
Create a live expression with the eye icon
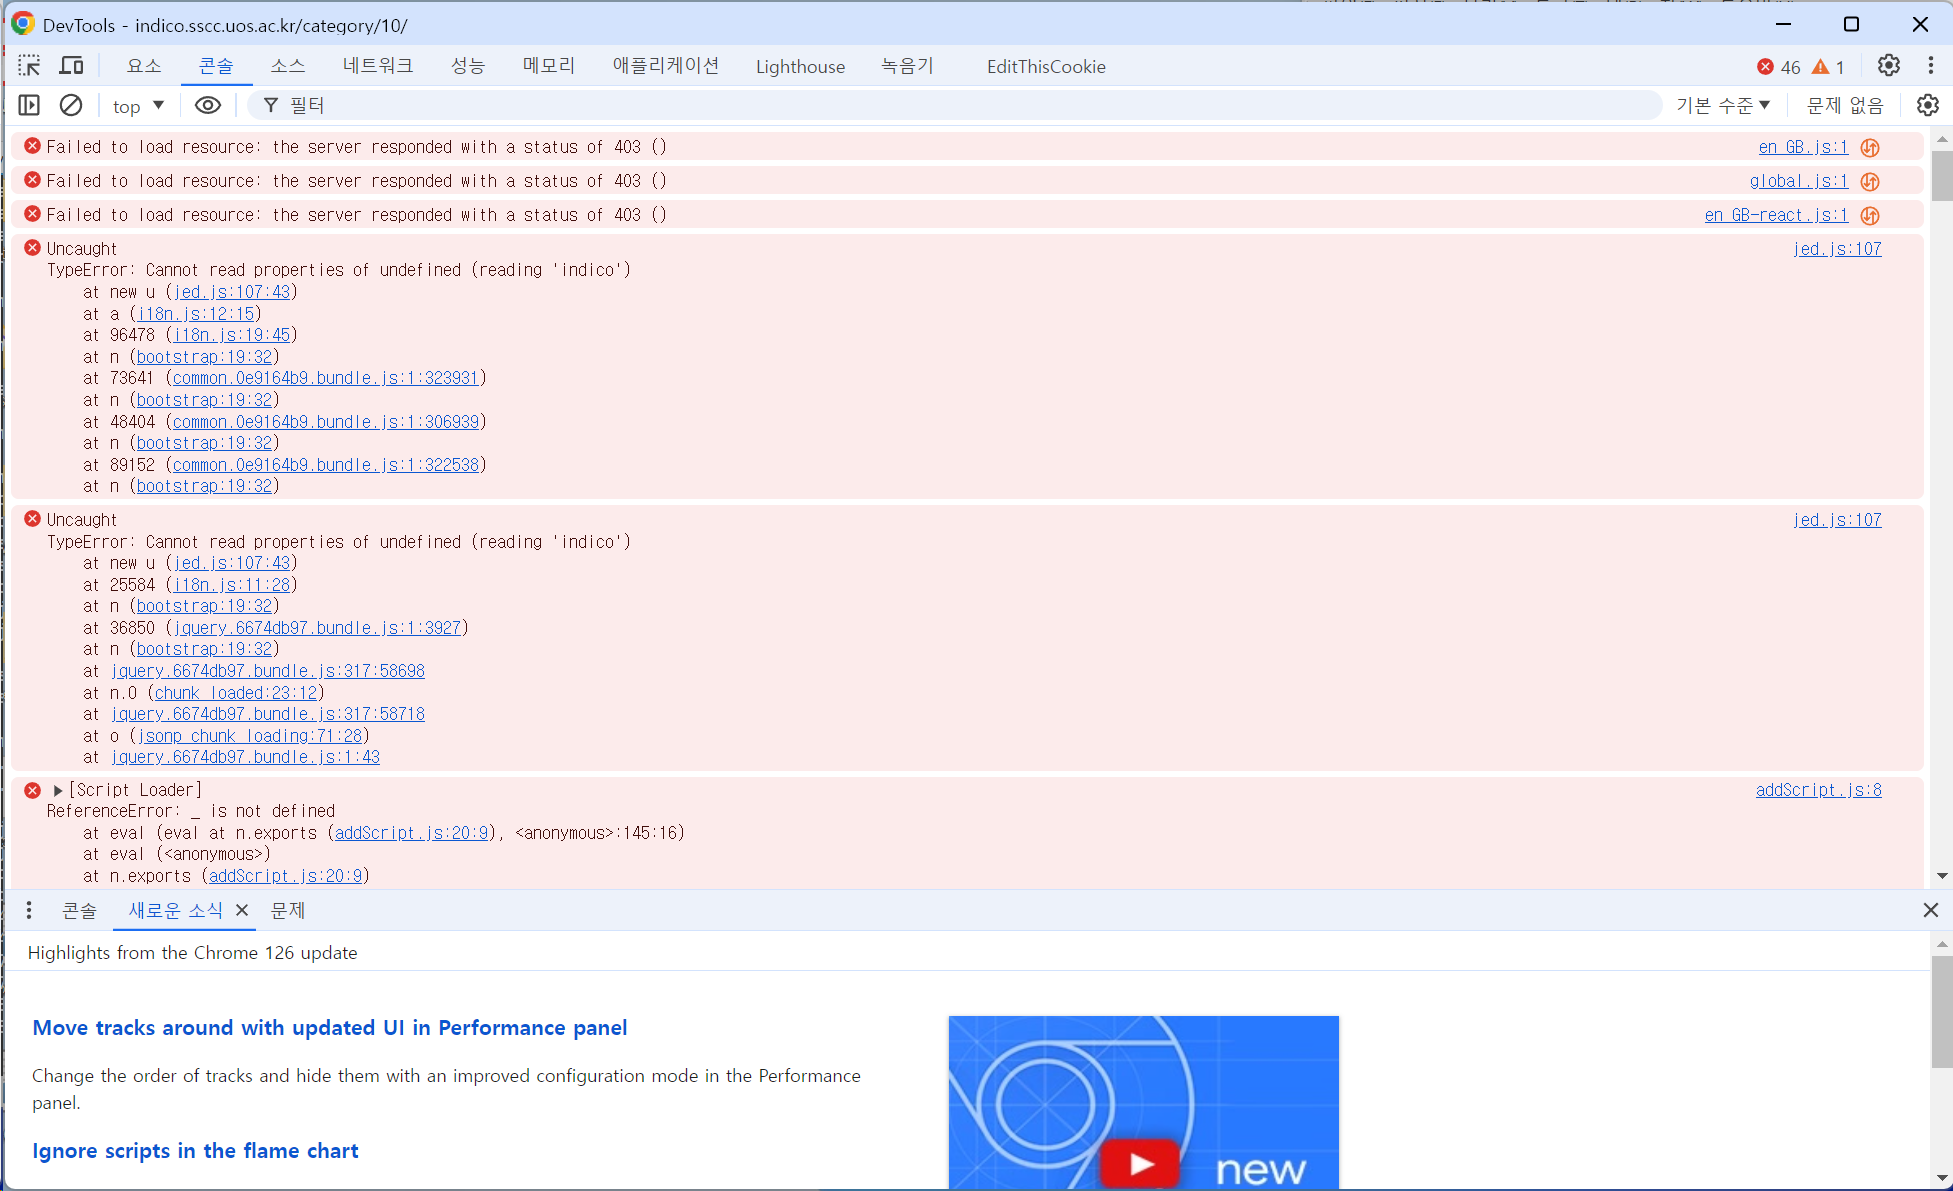click(x=207, y=105)
